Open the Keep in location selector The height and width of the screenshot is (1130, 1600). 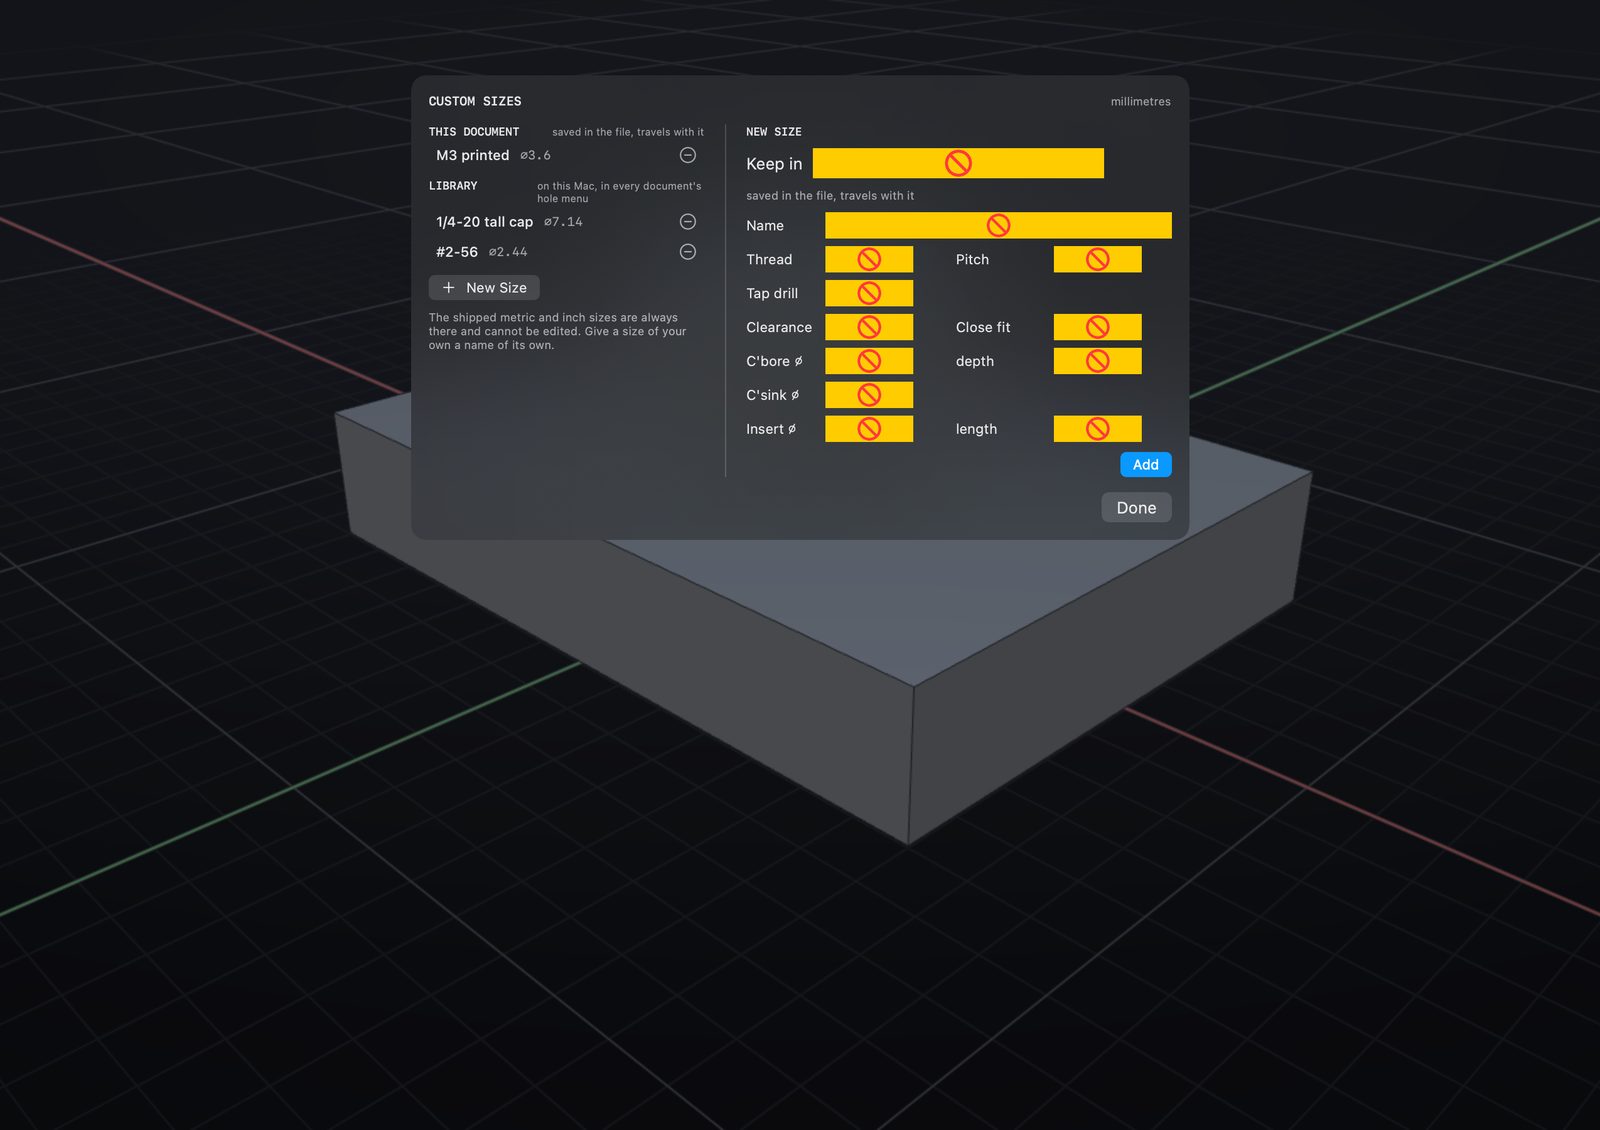tap(958, 163)
